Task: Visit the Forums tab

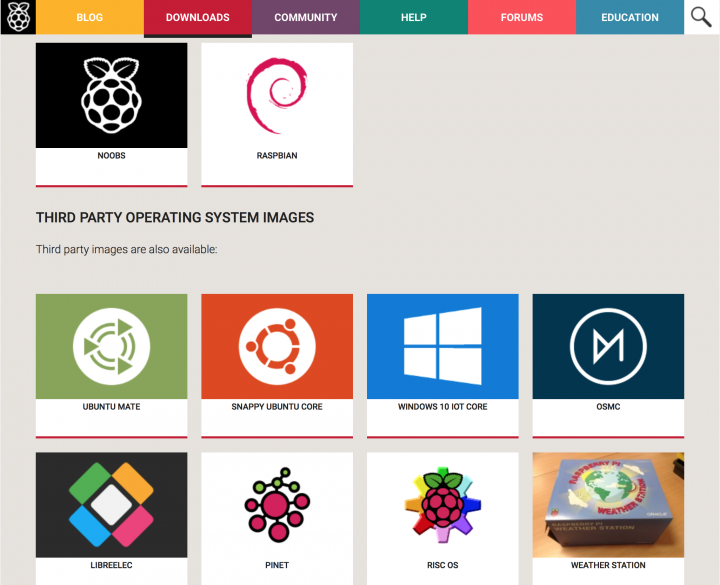Action: coord(522,17)
